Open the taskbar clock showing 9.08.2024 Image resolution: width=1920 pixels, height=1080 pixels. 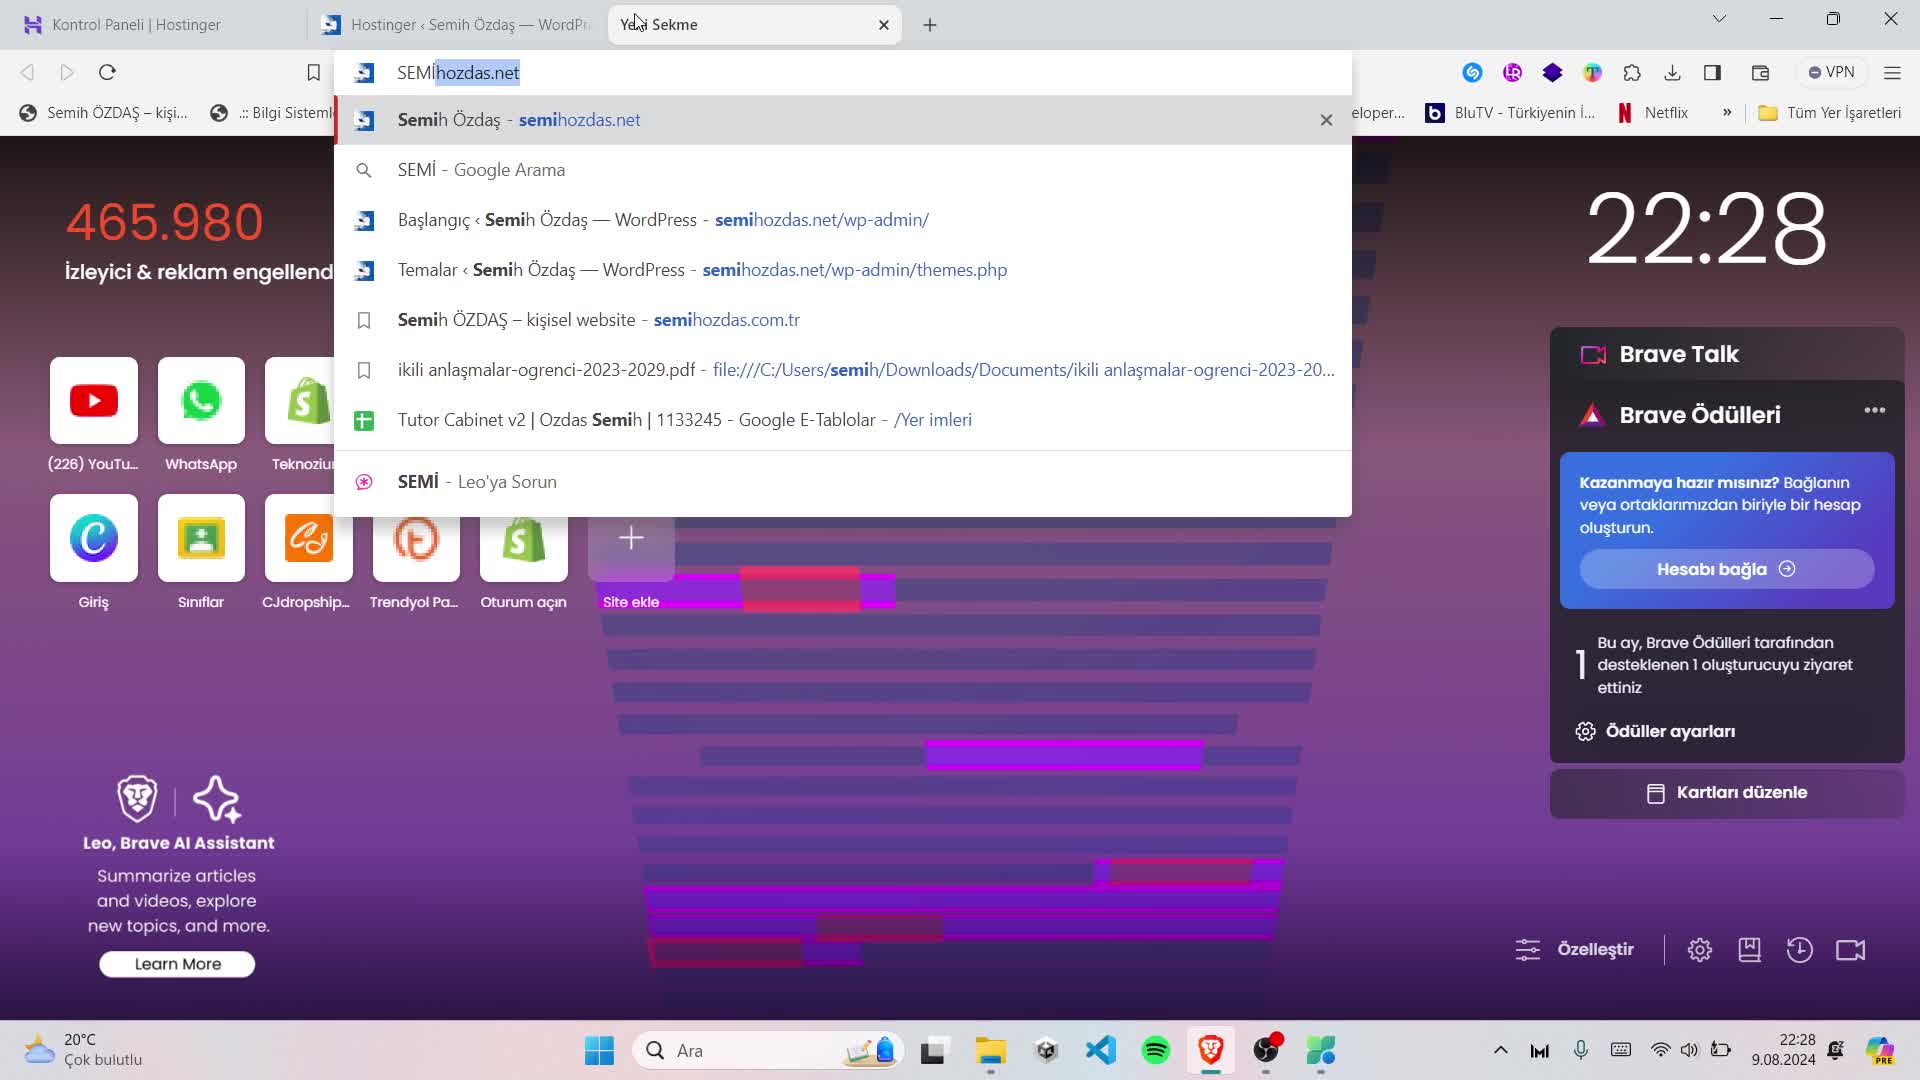[x=1783, y=1050]
